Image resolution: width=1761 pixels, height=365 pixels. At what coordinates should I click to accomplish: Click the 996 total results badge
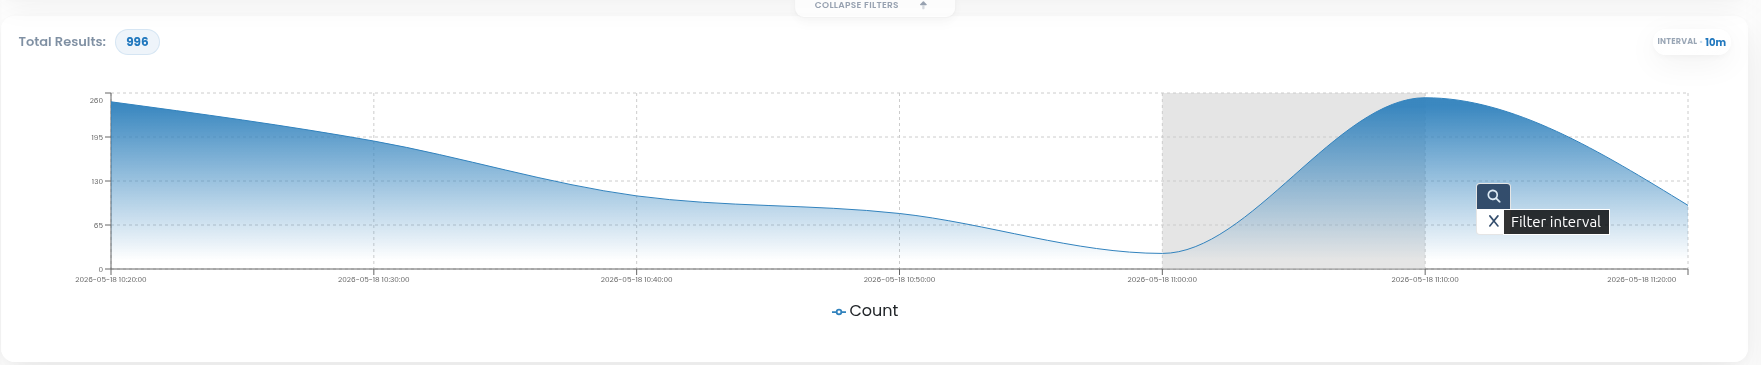point(137,42)
